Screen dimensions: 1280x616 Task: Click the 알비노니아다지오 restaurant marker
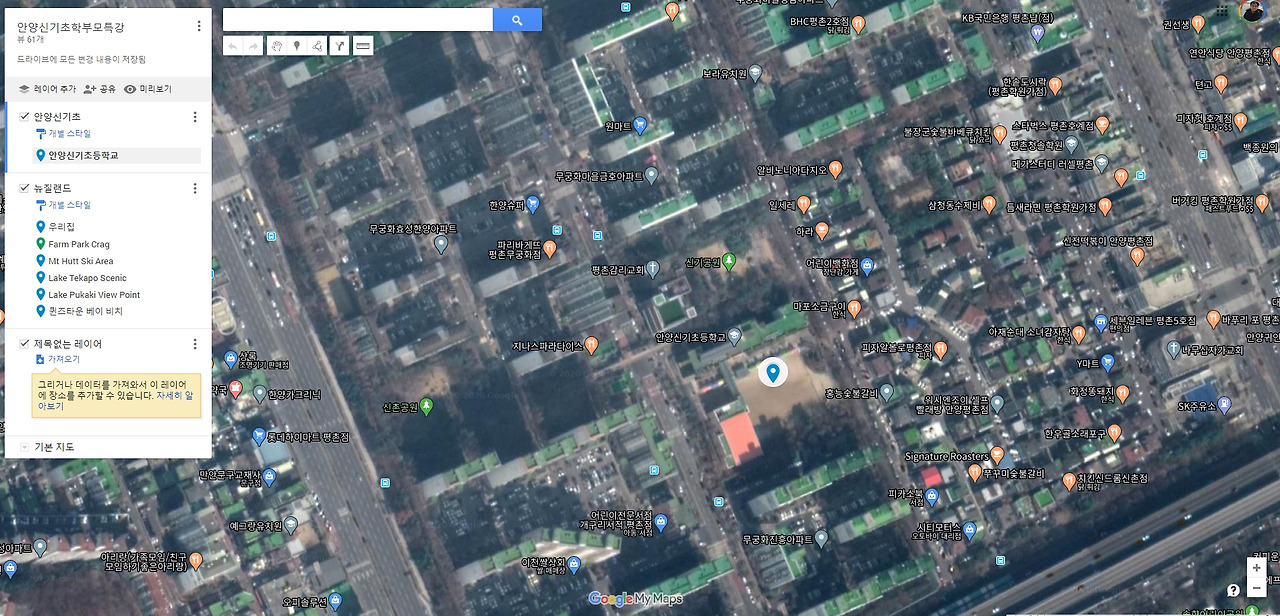click(x=836, y=168)
